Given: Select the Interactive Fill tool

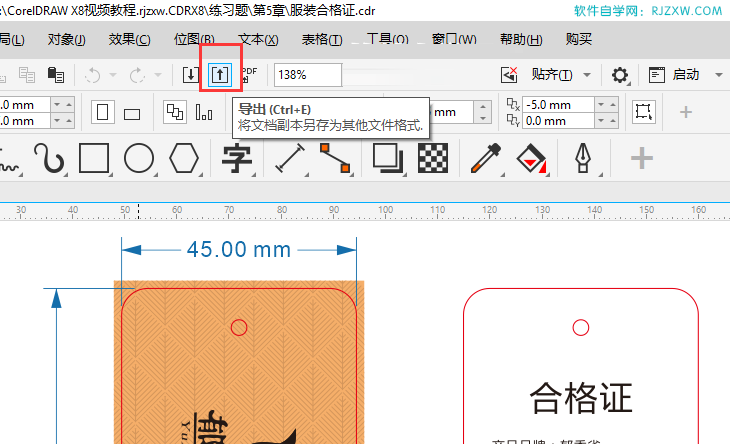Looking at the screenshot, I should 531,159.
